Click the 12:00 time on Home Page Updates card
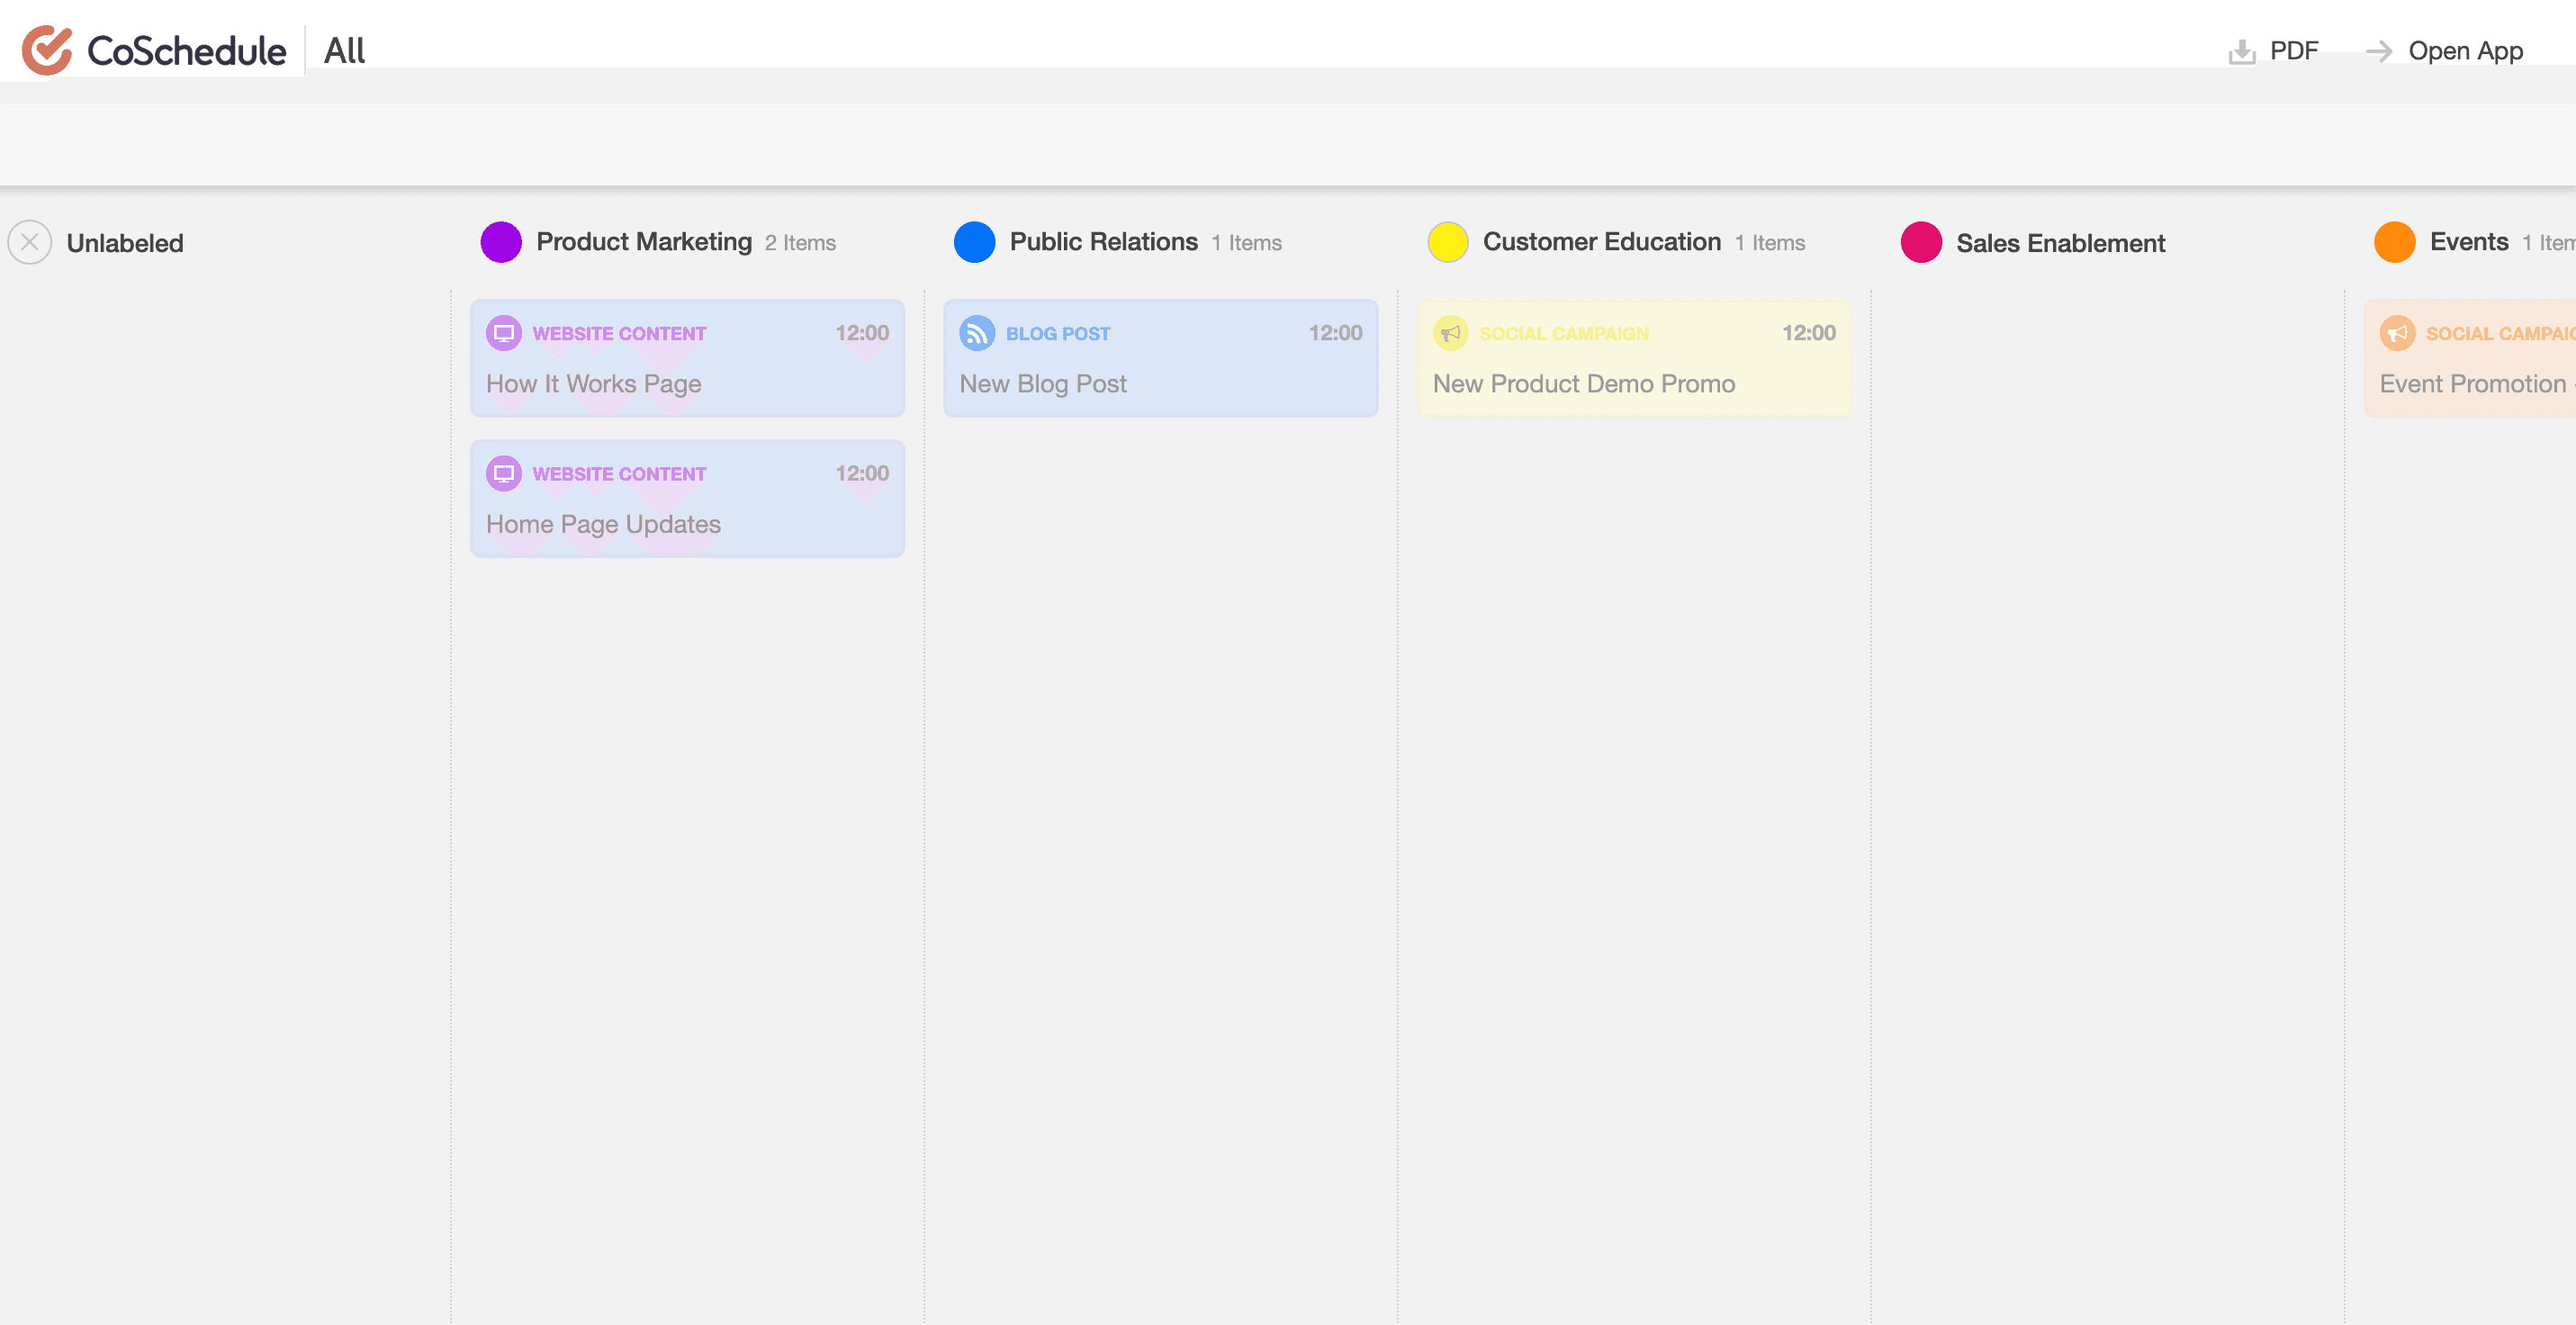2576x1325 pixels. coord(862,473)
